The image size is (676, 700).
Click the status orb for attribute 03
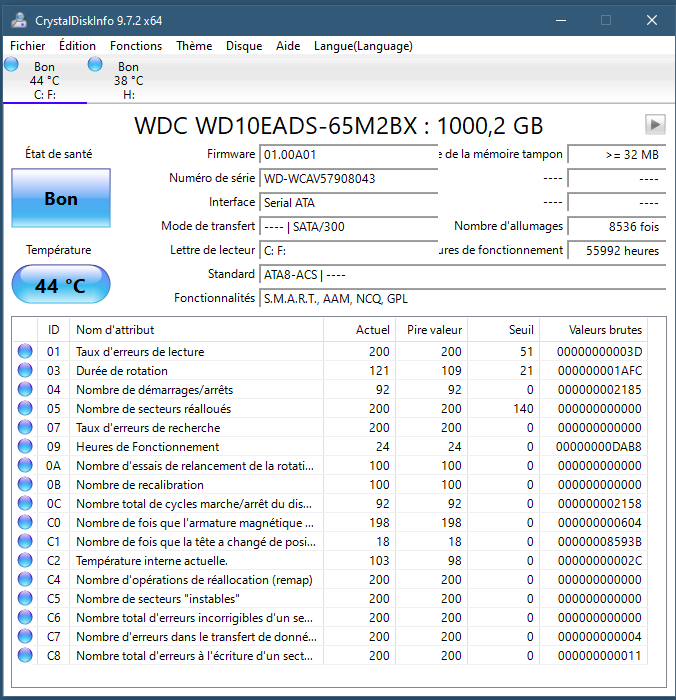[x=25, y=370]
